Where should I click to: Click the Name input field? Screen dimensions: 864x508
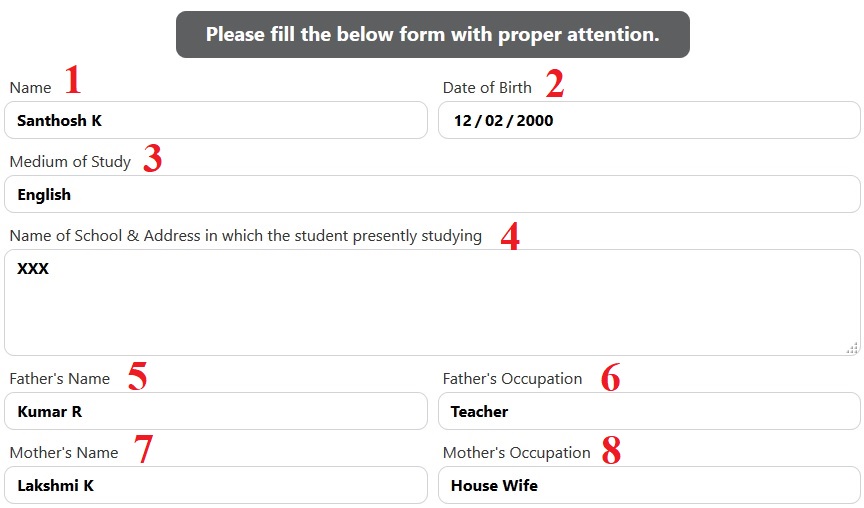tap(215, 121)
